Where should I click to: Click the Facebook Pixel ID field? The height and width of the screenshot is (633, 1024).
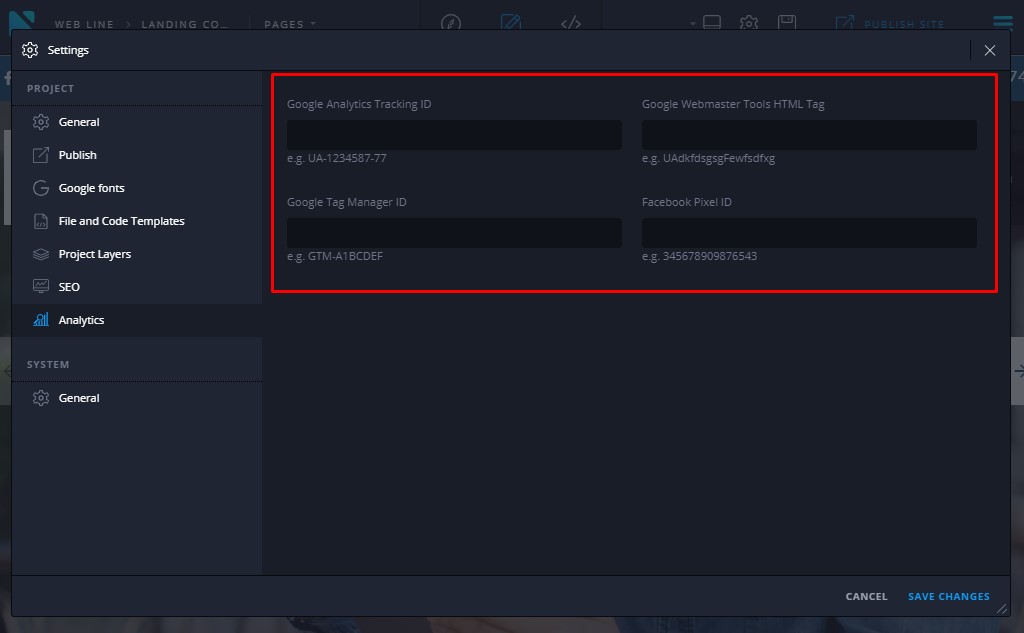tap(809, 233)
